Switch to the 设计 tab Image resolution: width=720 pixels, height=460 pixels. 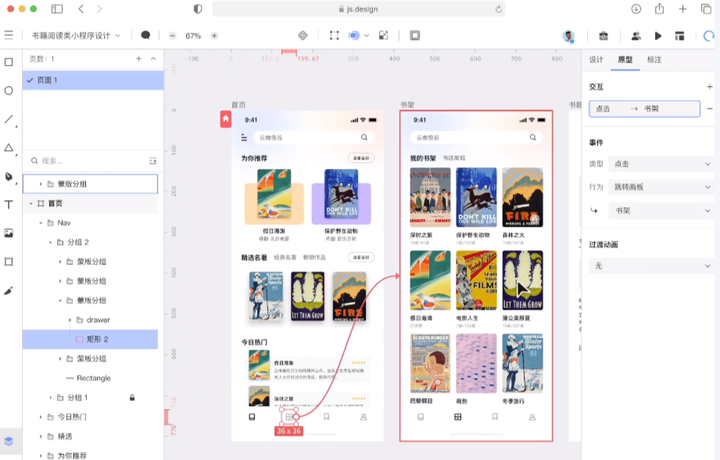point(596,59)
